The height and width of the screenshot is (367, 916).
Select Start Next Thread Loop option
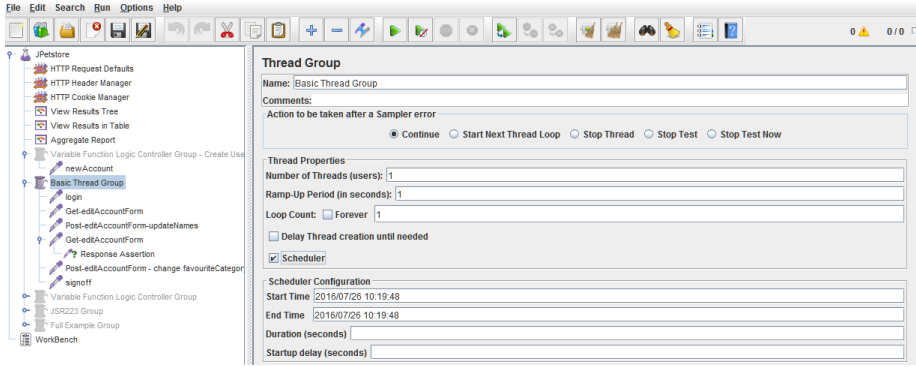(454, 134)
